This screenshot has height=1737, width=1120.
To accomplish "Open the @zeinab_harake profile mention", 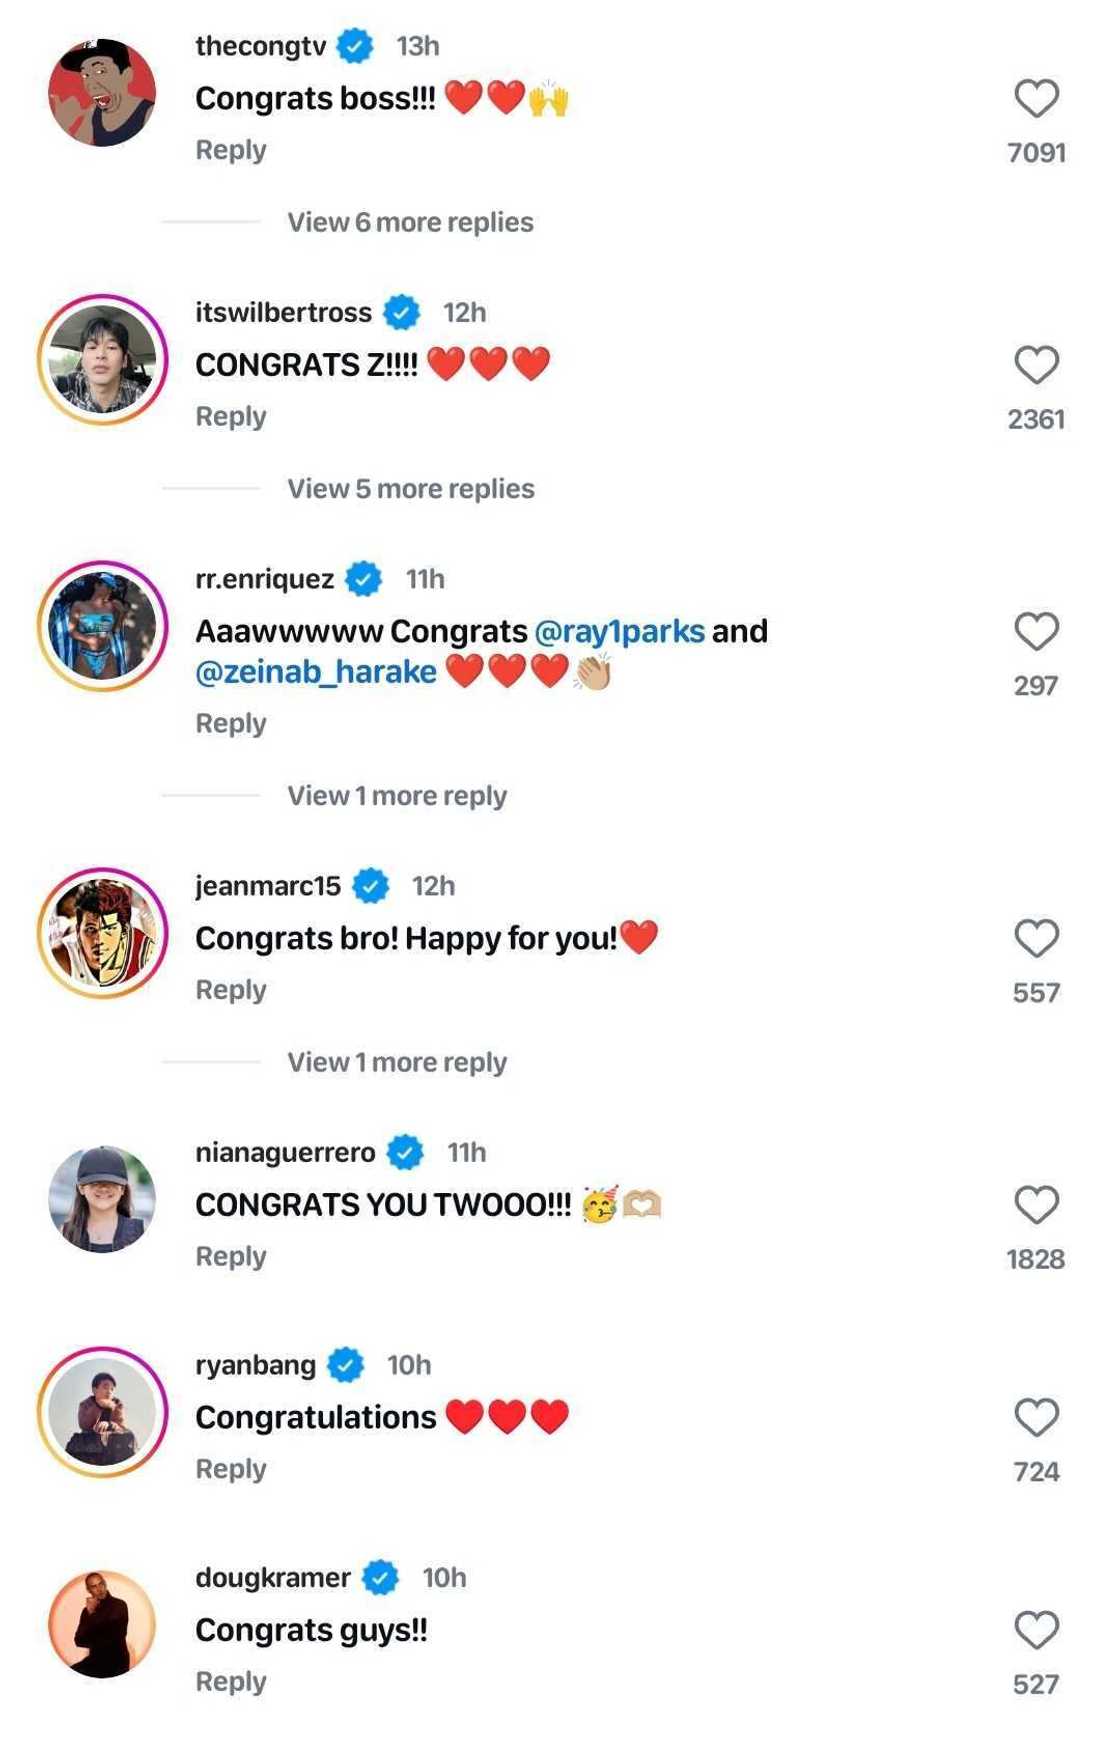I will tap(314, 671).
